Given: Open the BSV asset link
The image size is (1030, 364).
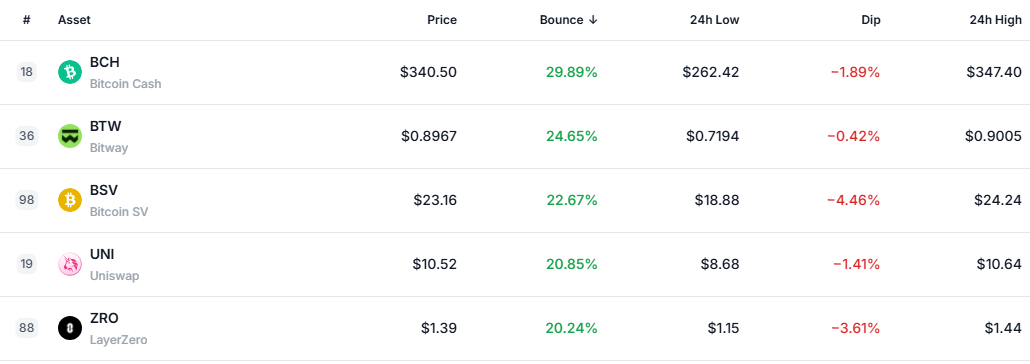Looking at the screenshot, I should click(x=104, y=190).
